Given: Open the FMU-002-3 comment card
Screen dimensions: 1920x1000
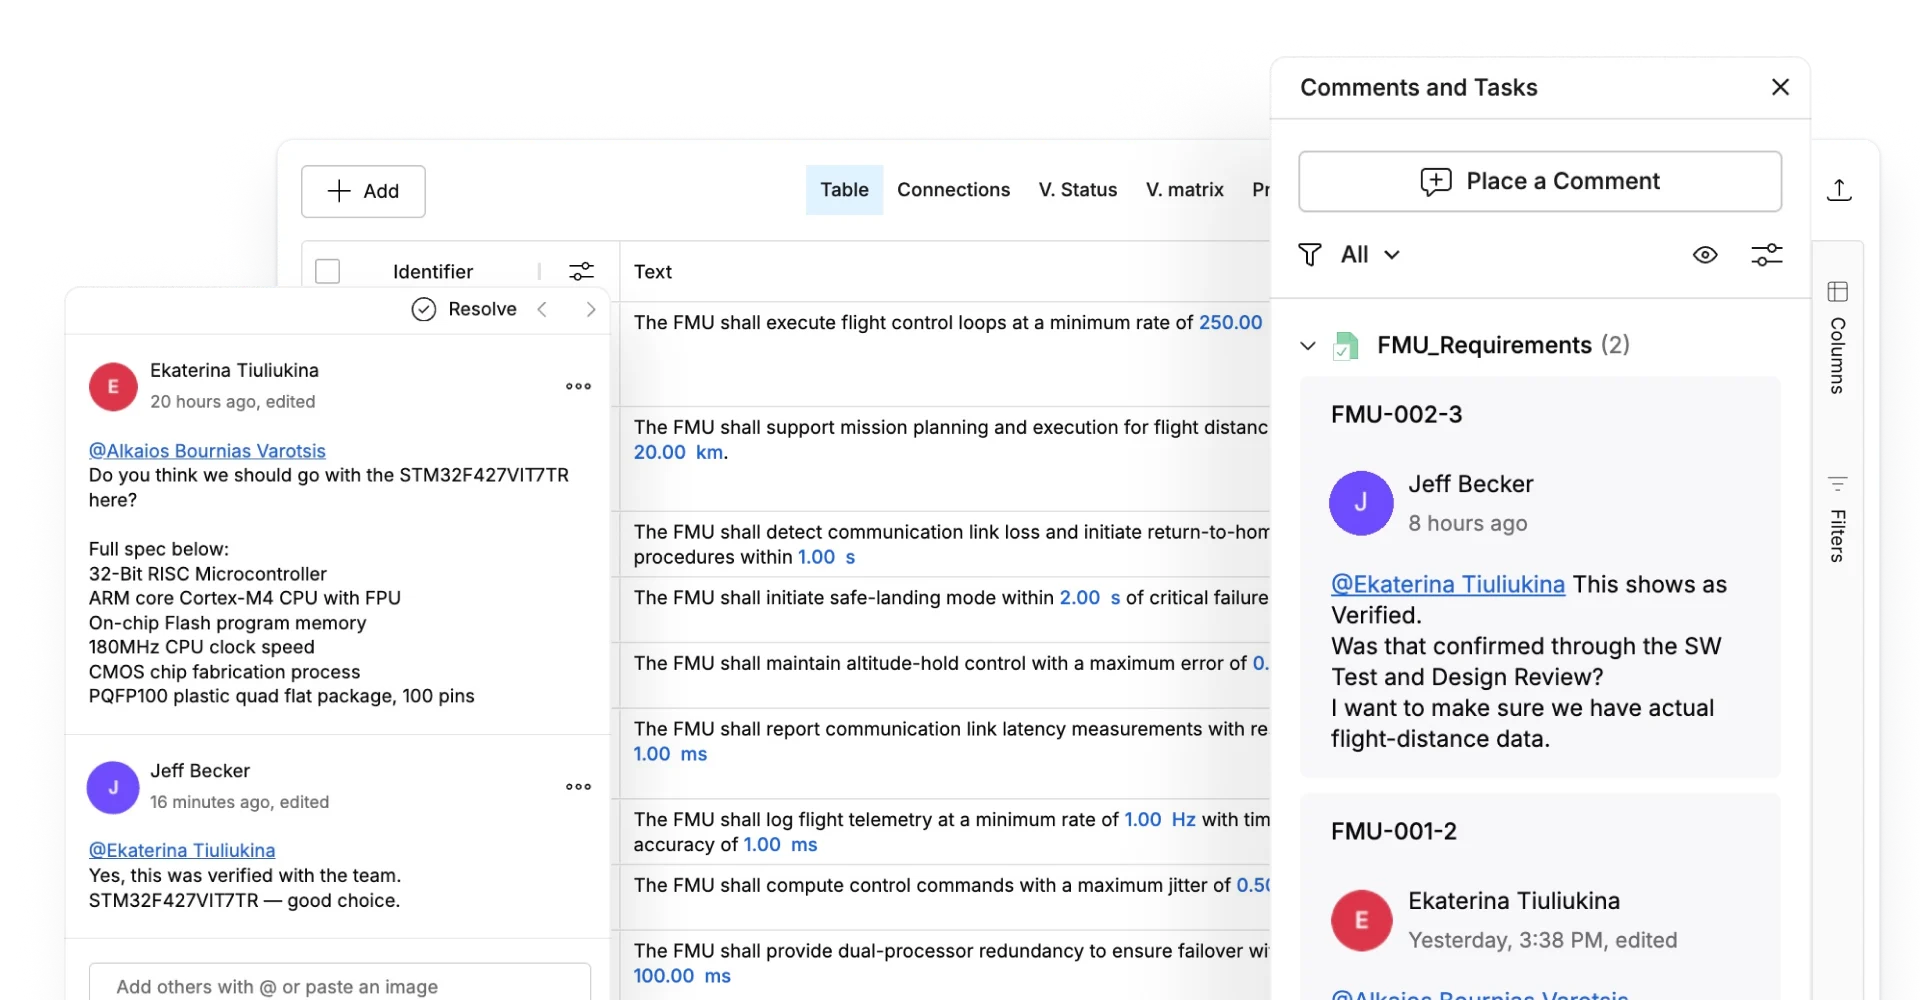Looking at the screenshot, I should pos(1540,577).
